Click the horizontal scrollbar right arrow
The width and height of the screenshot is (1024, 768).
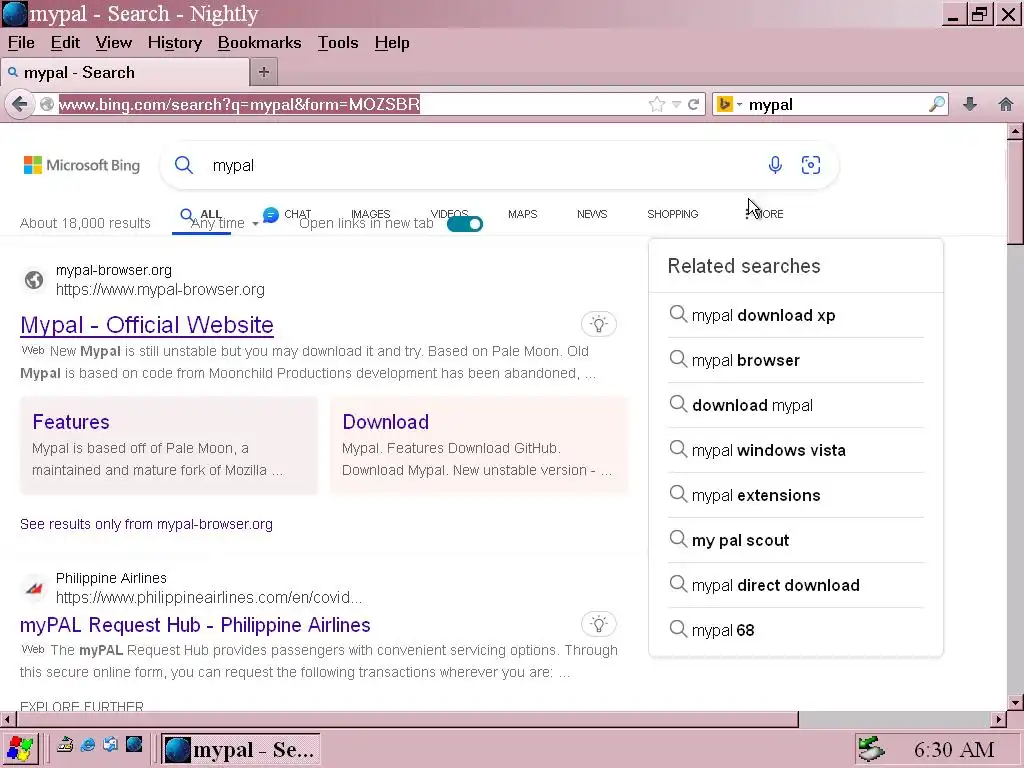click(999, 720)
